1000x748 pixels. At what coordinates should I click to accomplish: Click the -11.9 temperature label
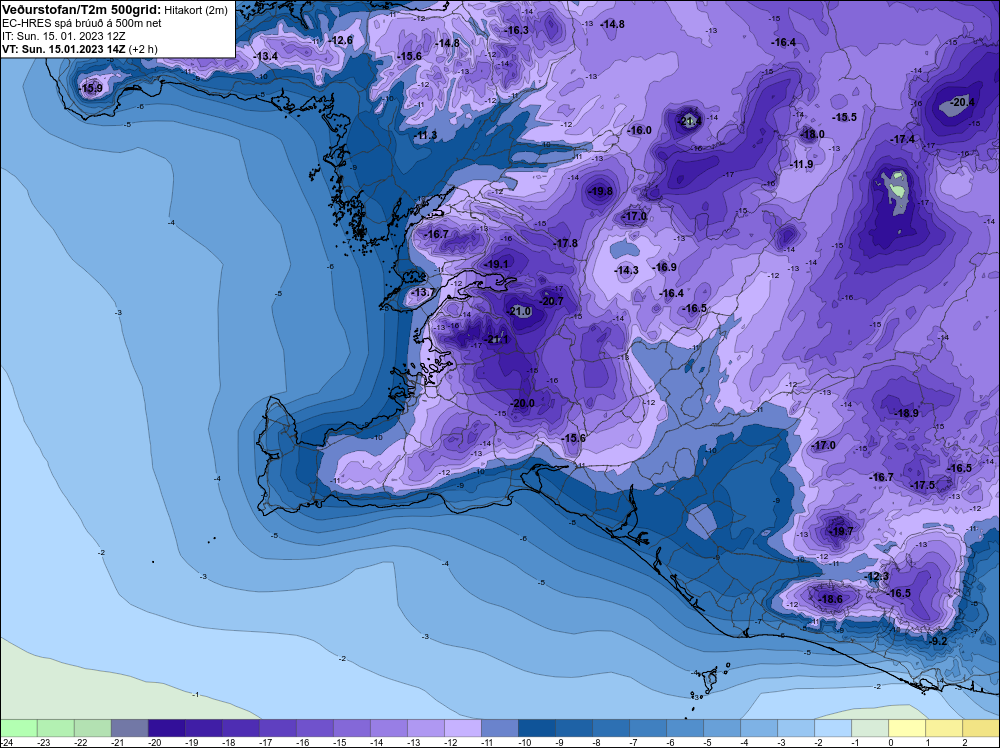coord(802,164)
